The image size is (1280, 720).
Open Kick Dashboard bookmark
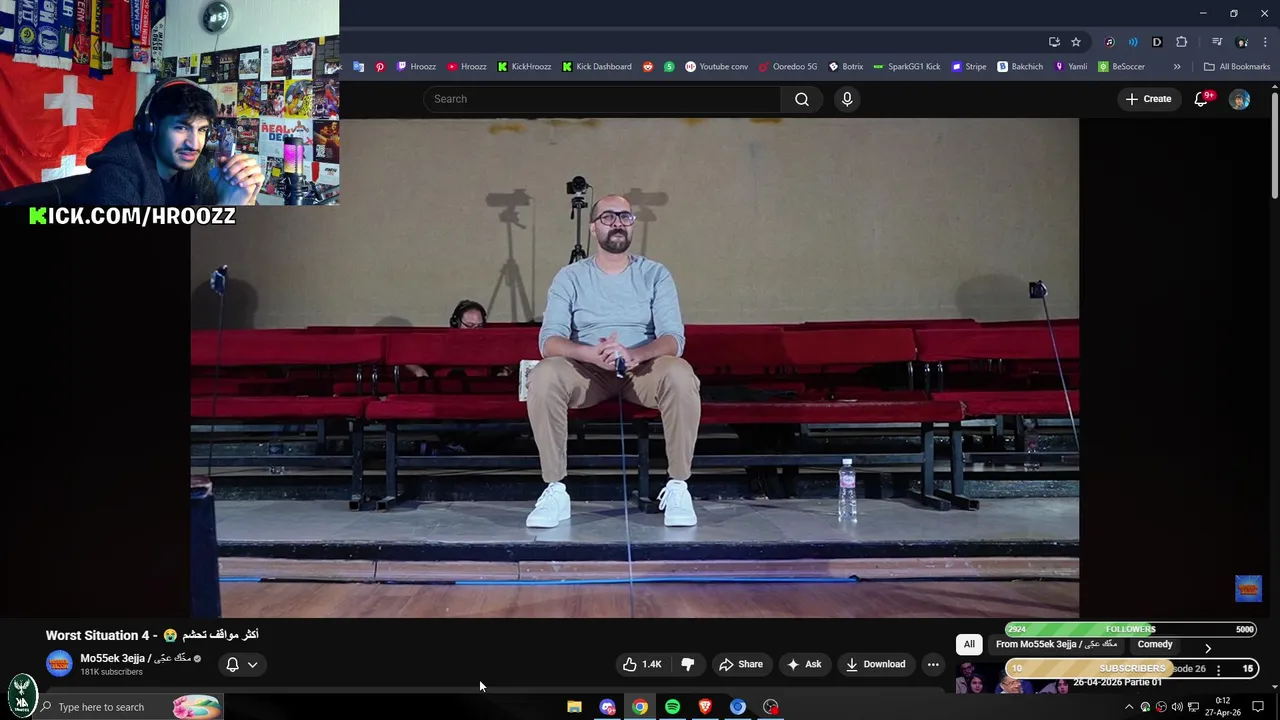tap(597, 67)
